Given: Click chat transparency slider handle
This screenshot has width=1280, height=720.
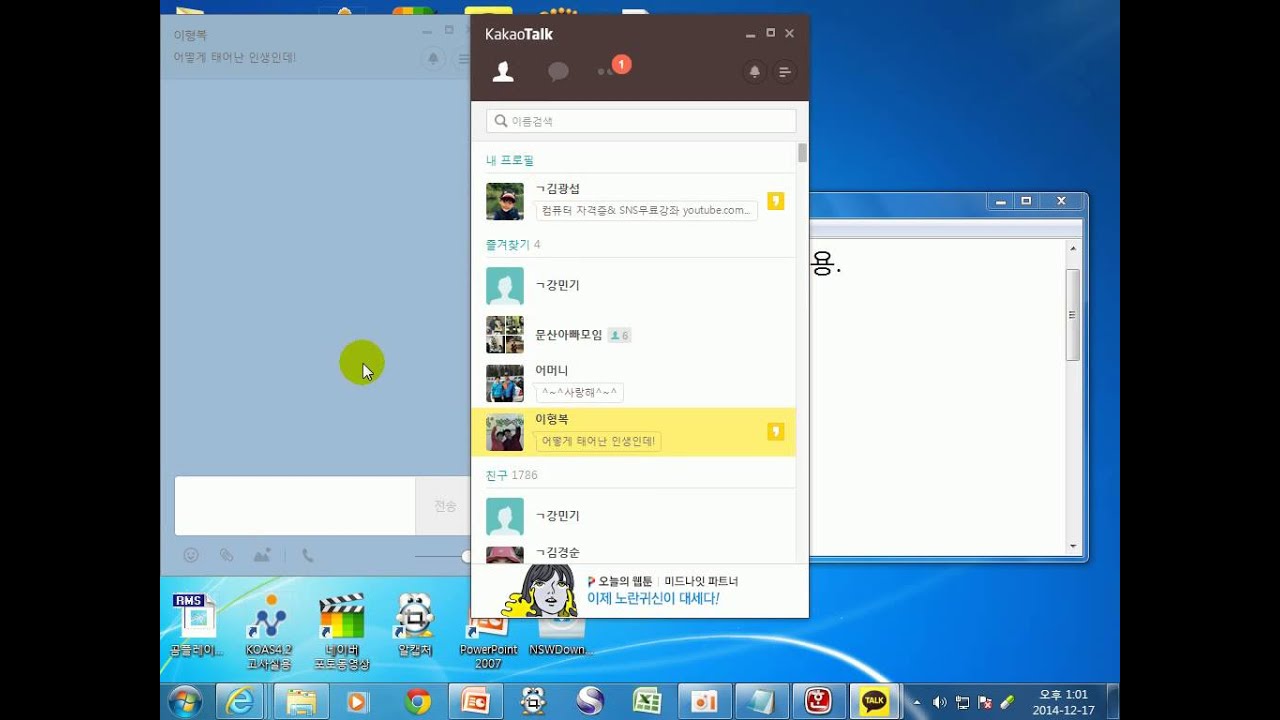Looking at the screenshot, I should click(466, 556).
